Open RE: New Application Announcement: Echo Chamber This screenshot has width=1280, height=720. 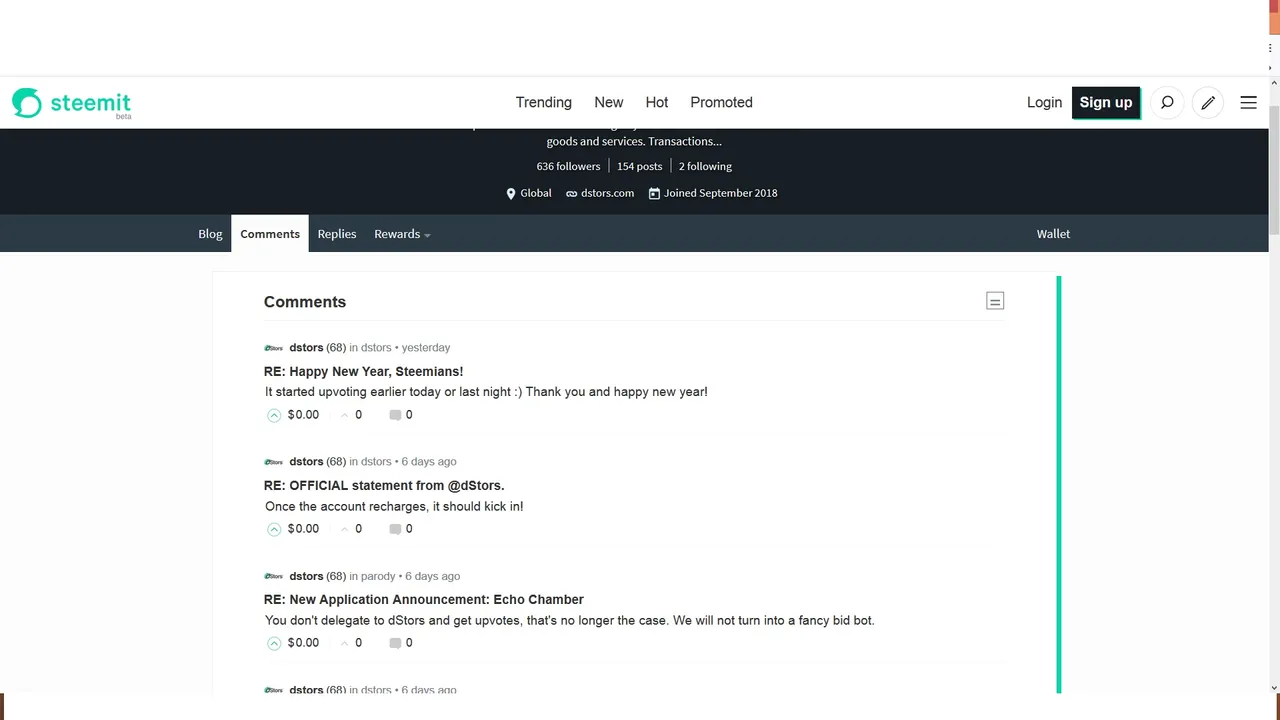pyautogui.click(x=424, y=599)
